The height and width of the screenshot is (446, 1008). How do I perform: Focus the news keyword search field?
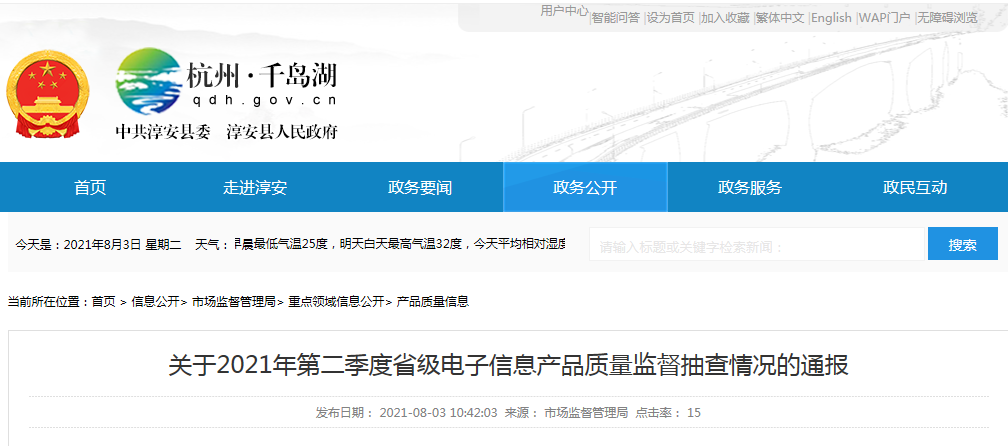(x=757, y=245)
